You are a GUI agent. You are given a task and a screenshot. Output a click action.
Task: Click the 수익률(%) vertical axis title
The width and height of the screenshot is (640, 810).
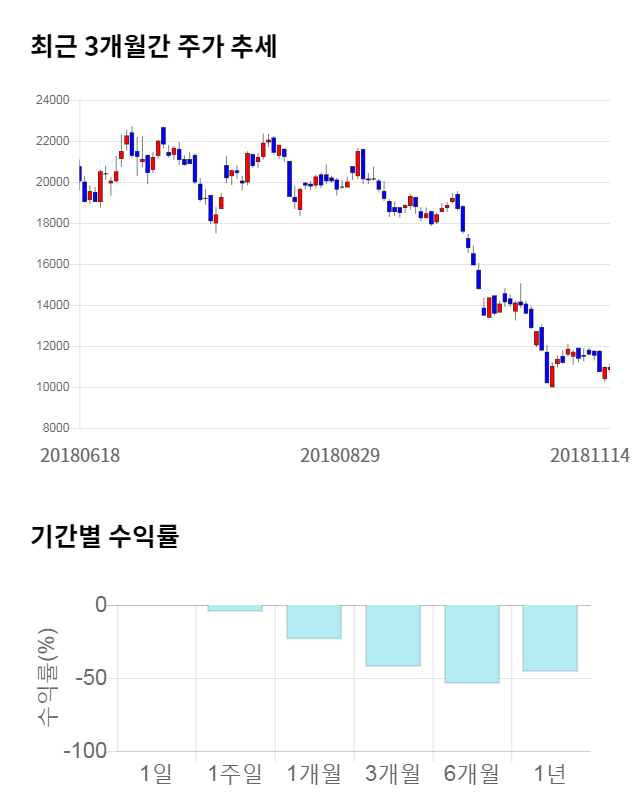click(x=47, y=677)
